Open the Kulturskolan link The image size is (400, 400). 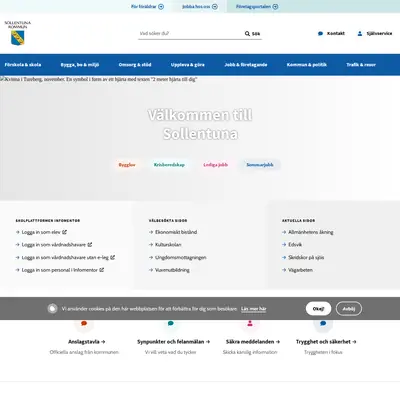[168, 244]
